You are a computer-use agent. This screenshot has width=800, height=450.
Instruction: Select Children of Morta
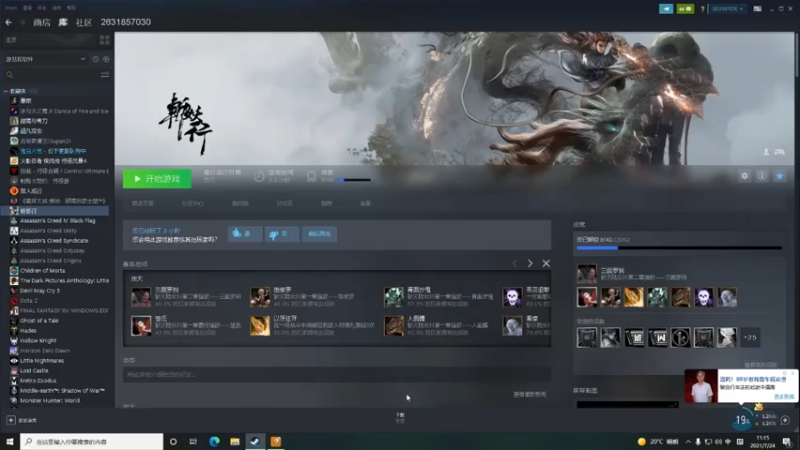point(42,270)
